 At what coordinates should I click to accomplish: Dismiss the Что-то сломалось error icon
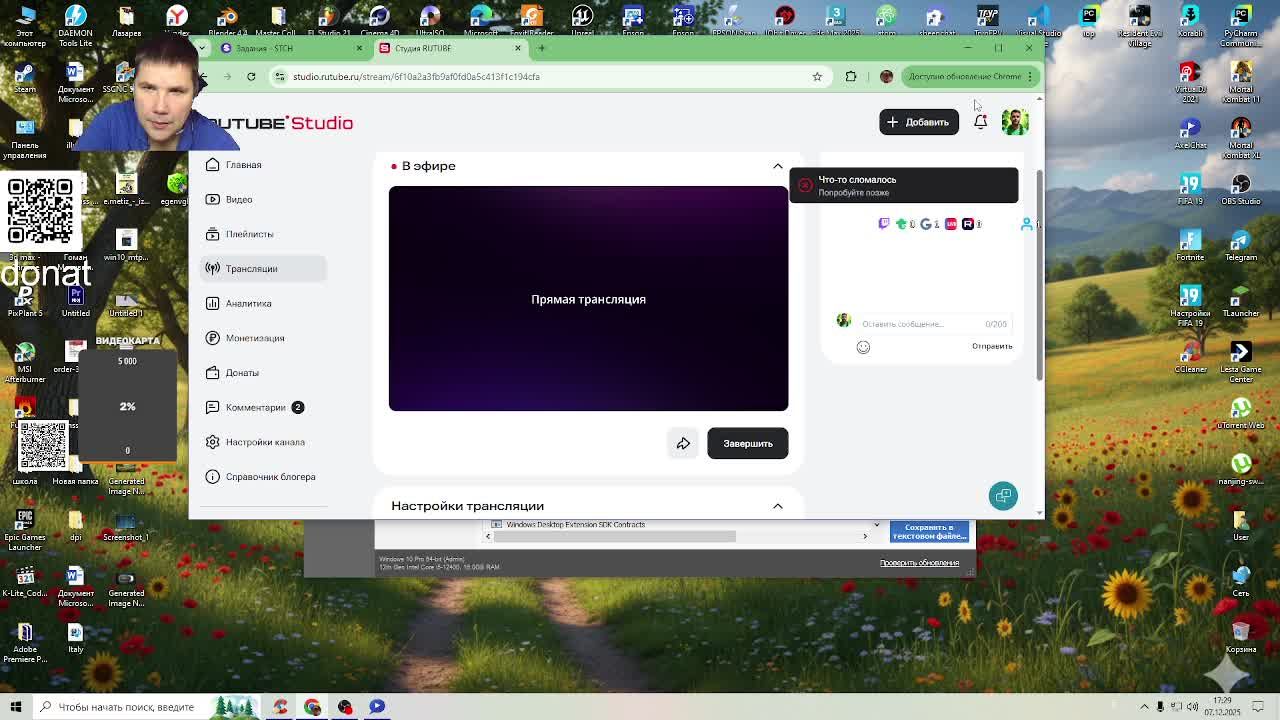click(805, 185)
